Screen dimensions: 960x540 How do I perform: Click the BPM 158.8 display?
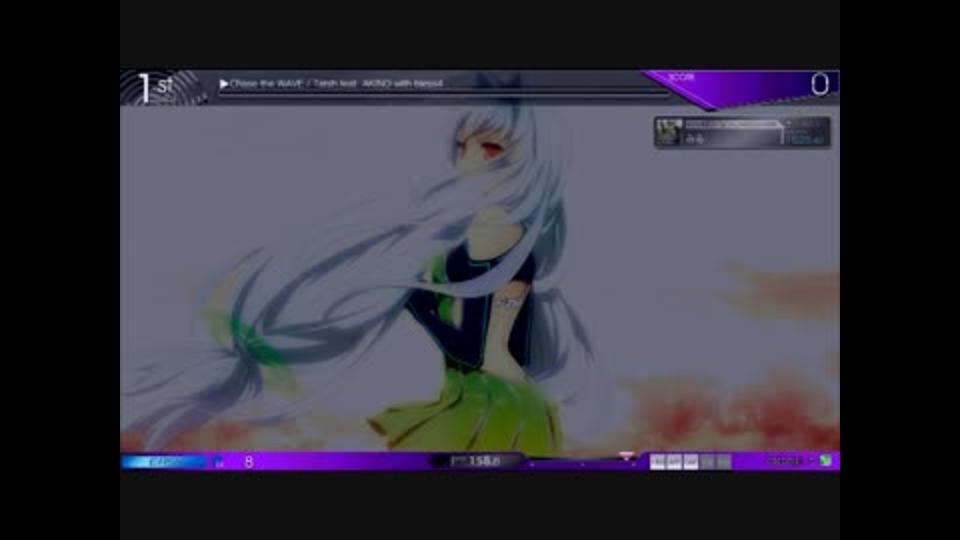[x=476, y=461]
